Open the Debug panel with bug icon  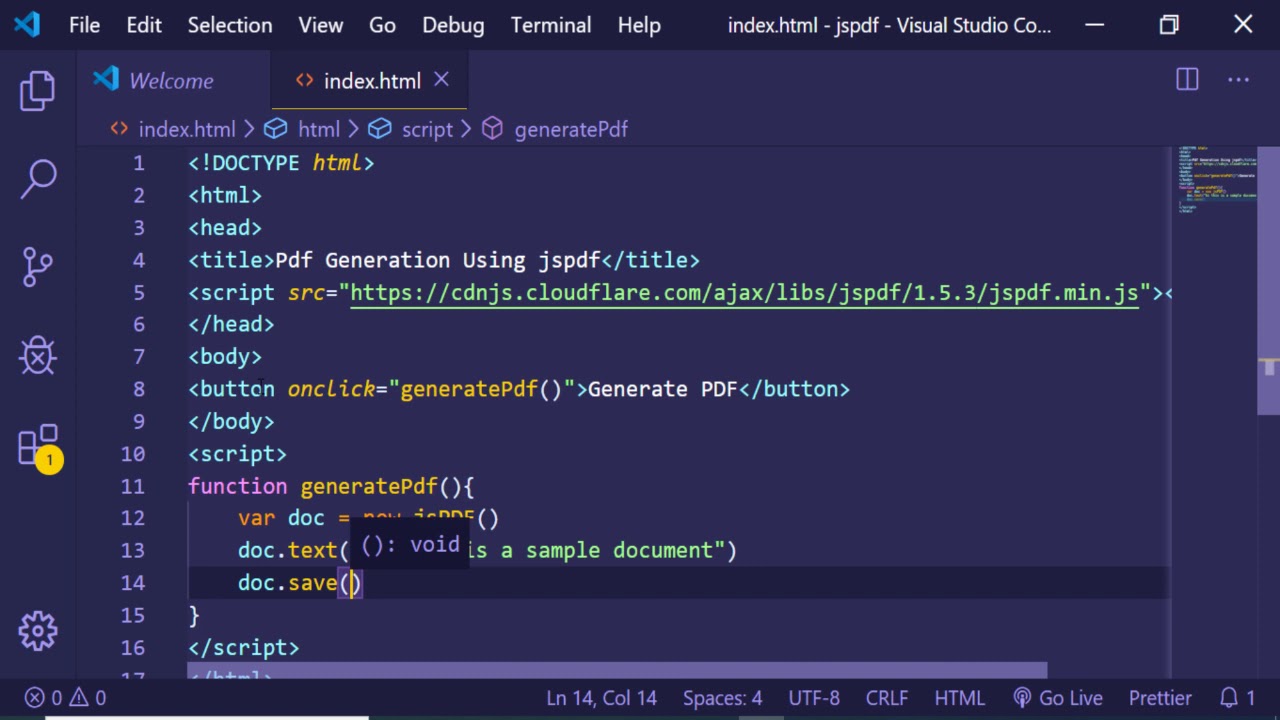click(x=38, y=355)
